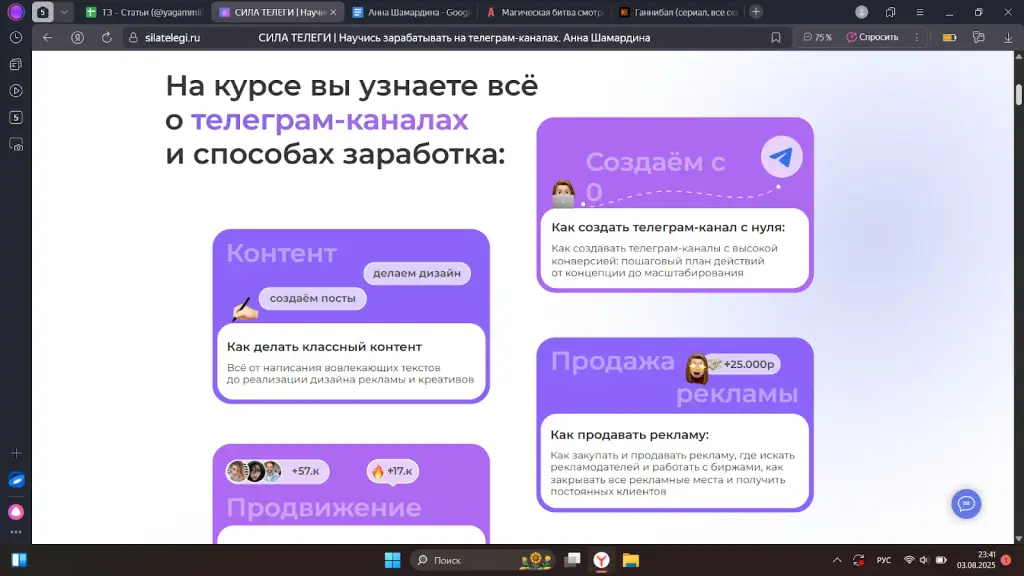Viewport: 1024px width, 576px height.
Task: Switch to the Магическая битва tab
Action: tap(545, 12)
